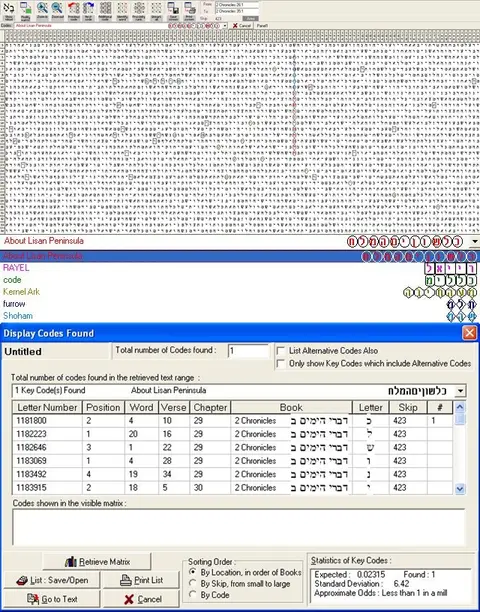Screen dimensions: 480x612
Task: Click the Identify word toolbar icon
Action: tap(122, 11)
